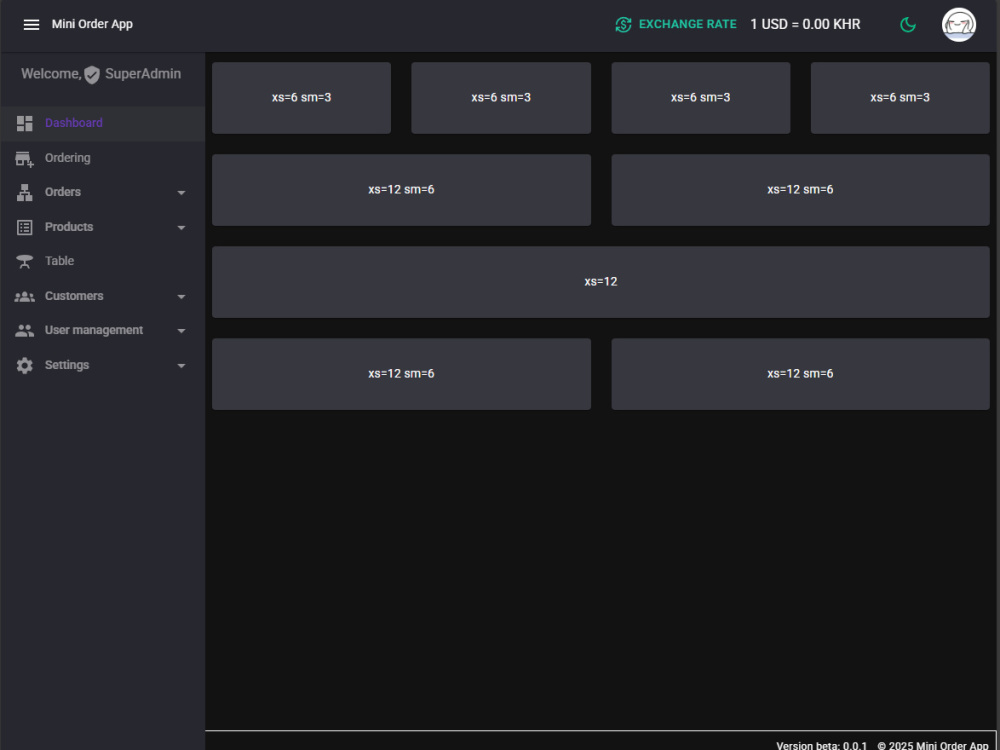
Task: Toggle dark mode with the moon icon
Action: click(x=908, y=24)
